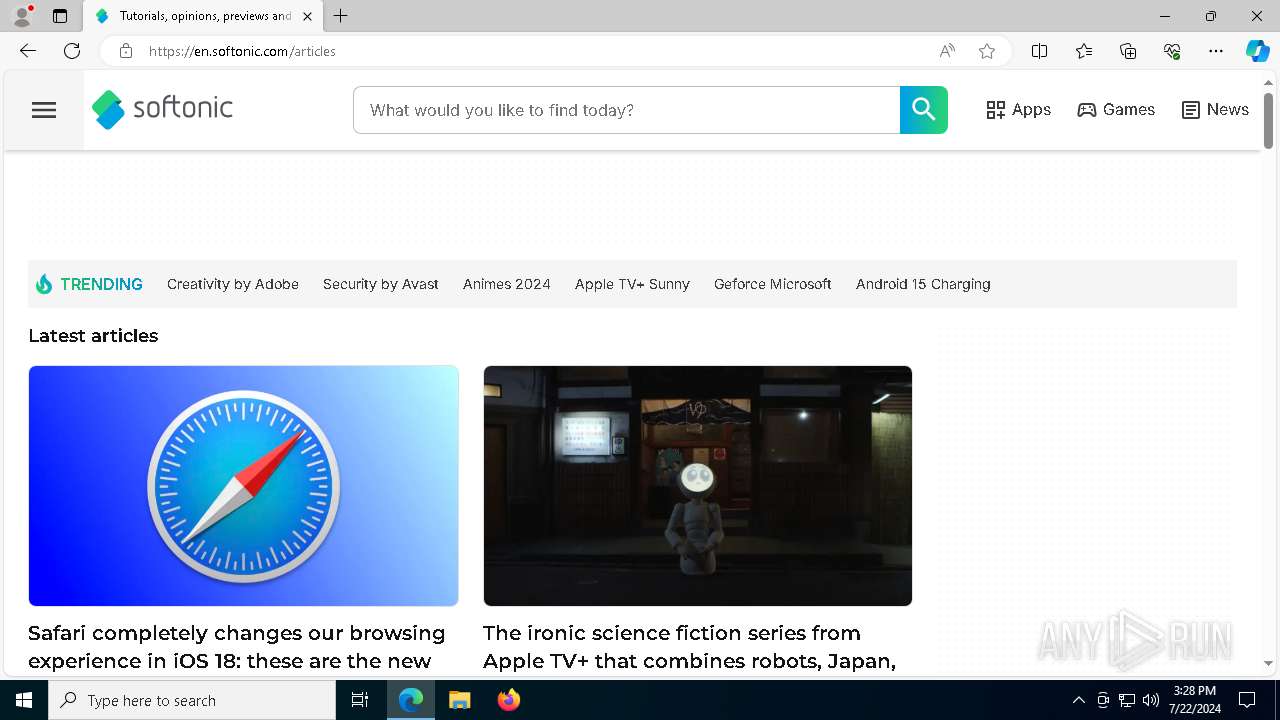Click the address bar URL
This screenshot has height=720, width=1280.
pyautogui.click(x=242, y=51)
